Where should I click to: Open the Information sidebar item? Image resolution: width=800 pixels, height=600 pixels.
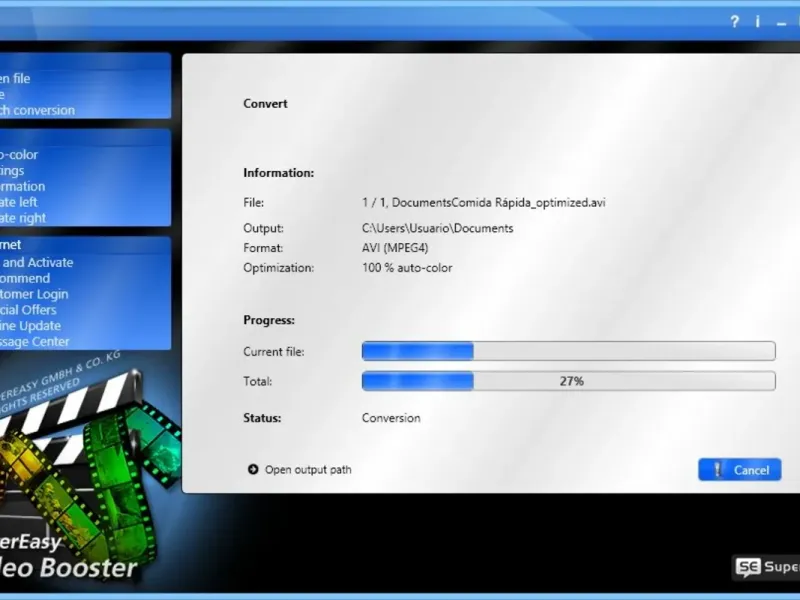pyautogui.click(x=22, y=186)
